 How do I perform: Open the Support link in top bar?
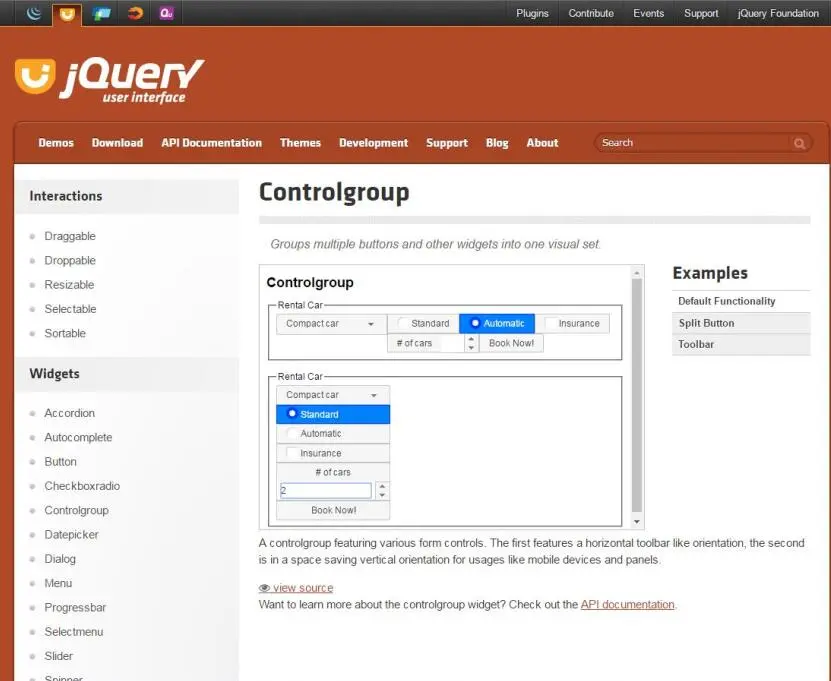(x=701, y=13)
